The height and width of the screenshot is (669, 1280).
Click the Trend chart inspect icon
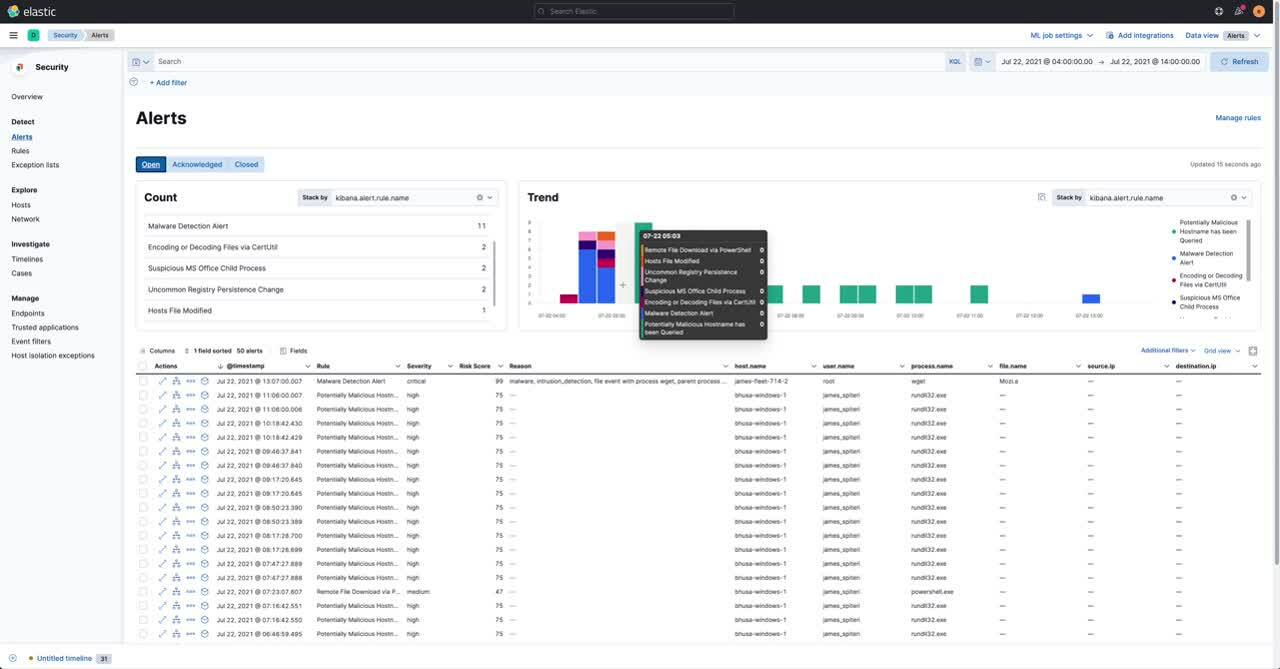pyautogui.click(x=1042, y=197)
